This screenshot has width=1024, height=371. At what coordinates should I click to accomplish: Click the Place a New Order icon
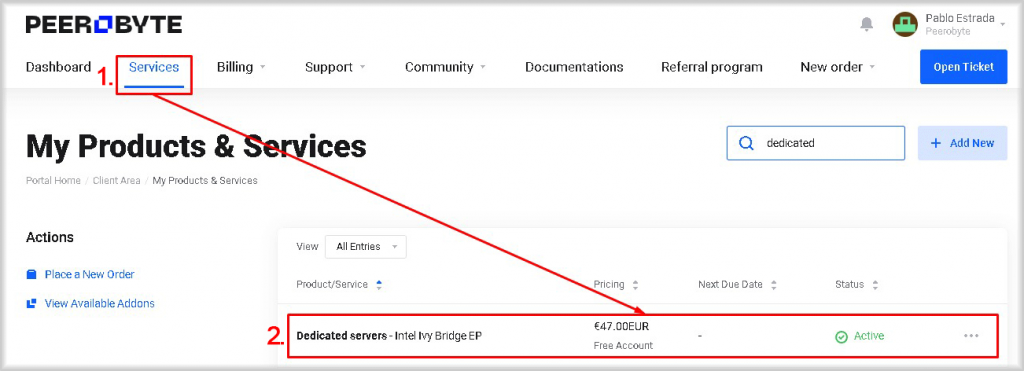(31, 274)
